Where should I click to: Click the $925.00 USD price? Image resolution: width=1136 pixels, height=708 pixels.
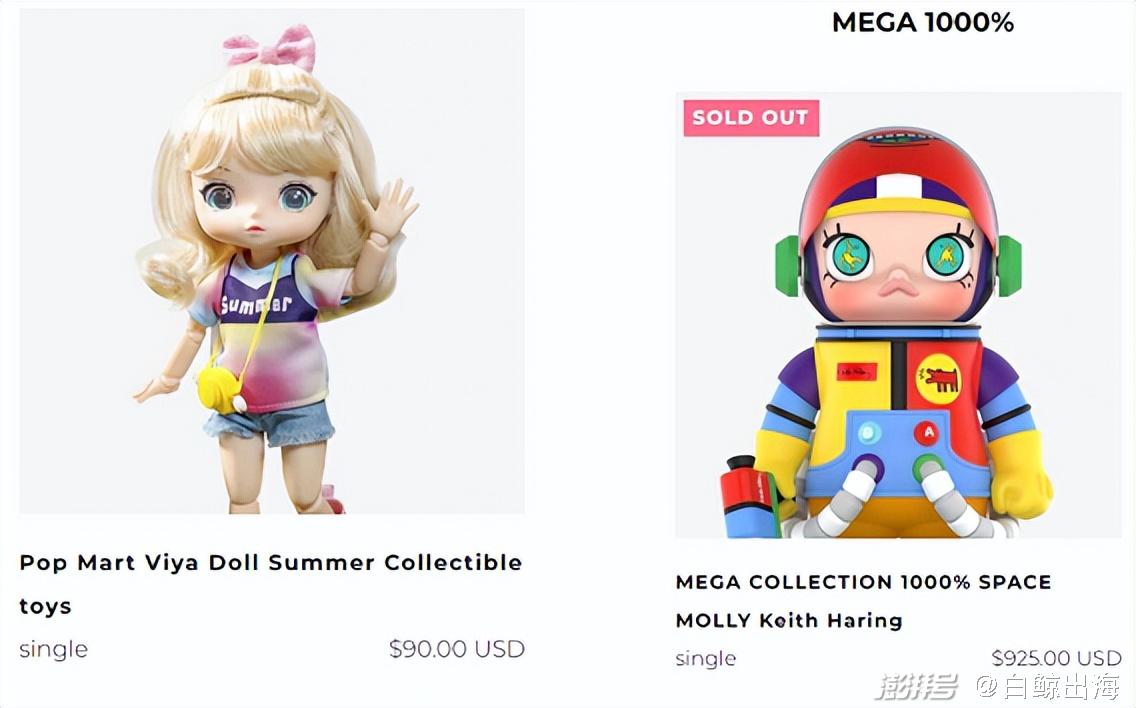tap(1056, 658)
